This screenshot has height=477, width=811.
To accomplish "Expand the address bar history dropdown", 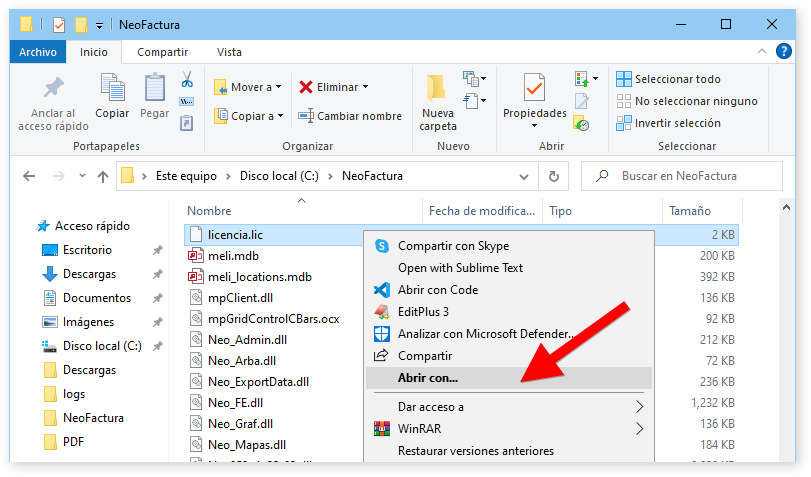I will [x=524, y=176].
